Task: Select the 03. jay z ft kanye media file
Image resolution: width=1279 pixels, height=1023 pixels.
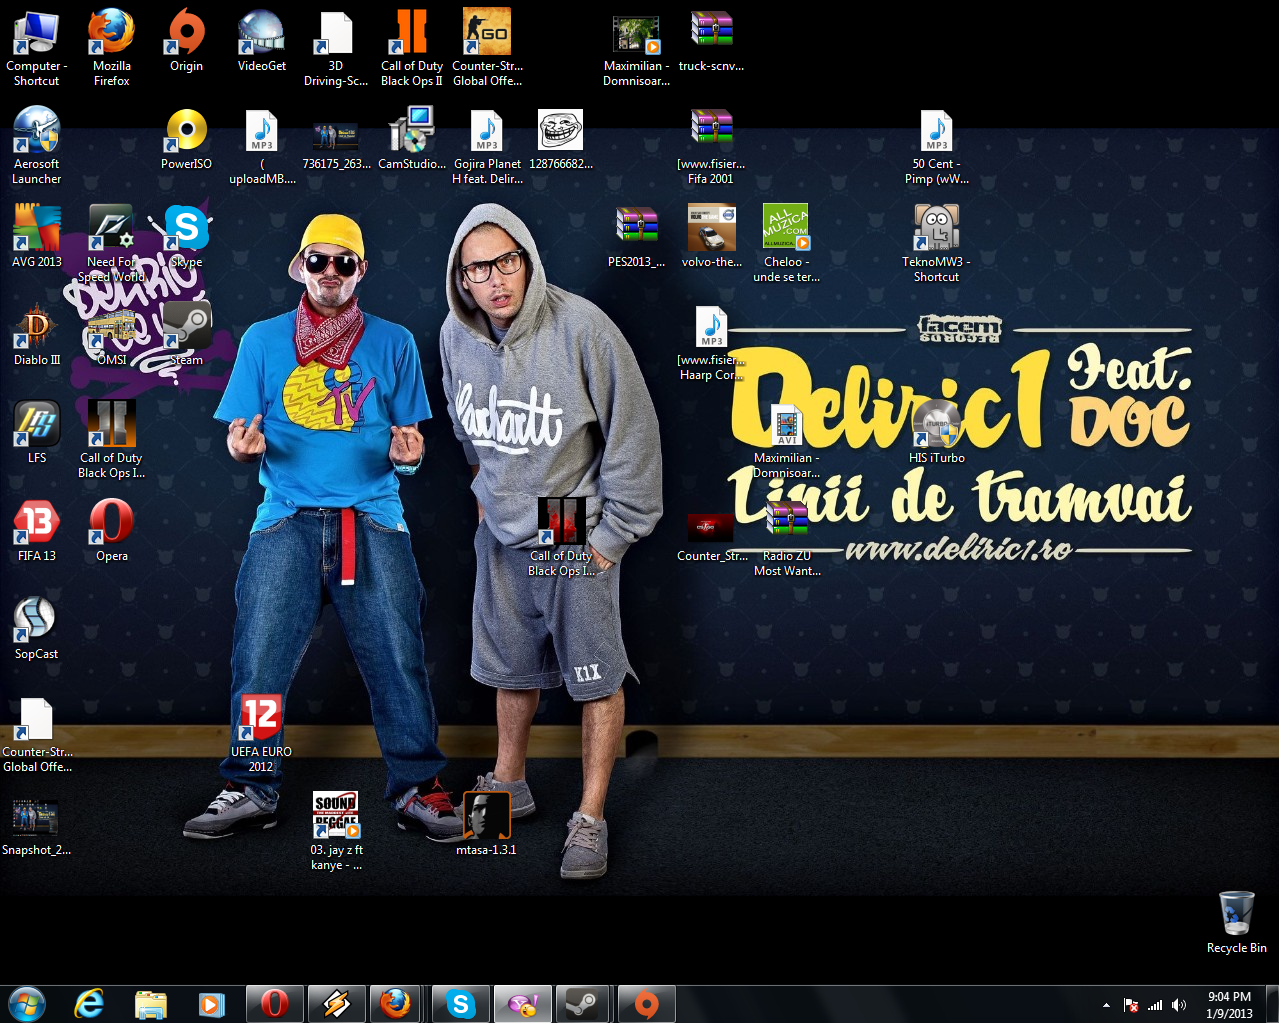Action: click(336, 831)
